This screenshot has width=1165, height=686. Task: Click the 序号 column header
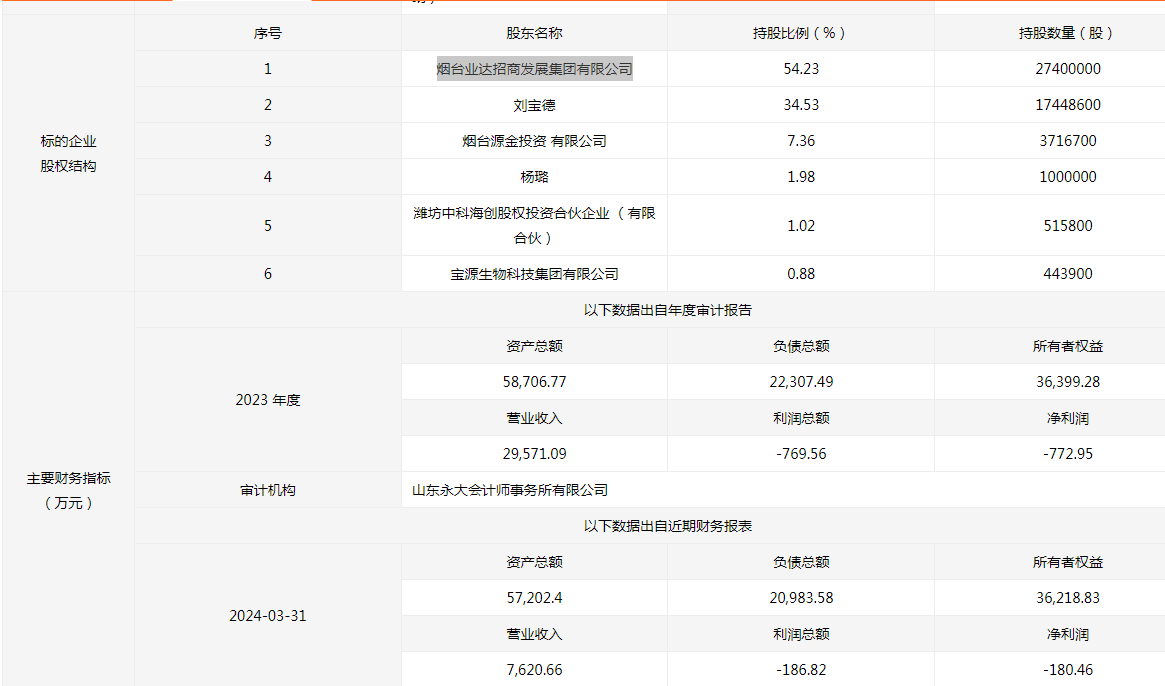(x=267, y=33)
